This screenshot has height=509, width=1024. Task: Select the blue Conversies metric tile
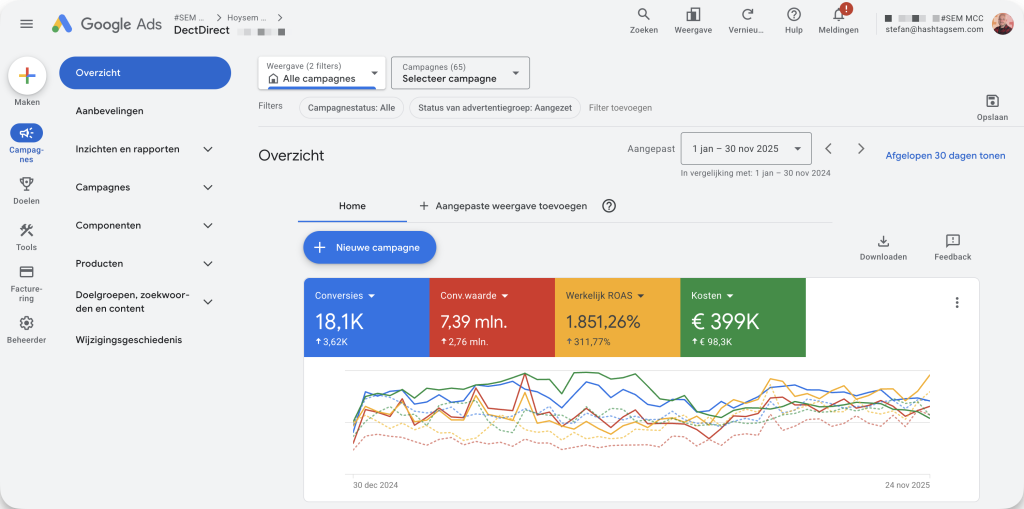point(366,317)
